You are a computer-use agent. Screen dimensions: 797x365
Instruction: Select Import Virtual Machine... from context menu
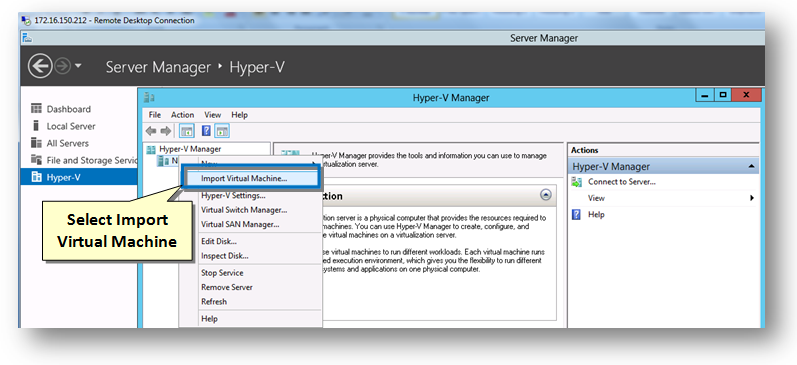click(251, 178)
